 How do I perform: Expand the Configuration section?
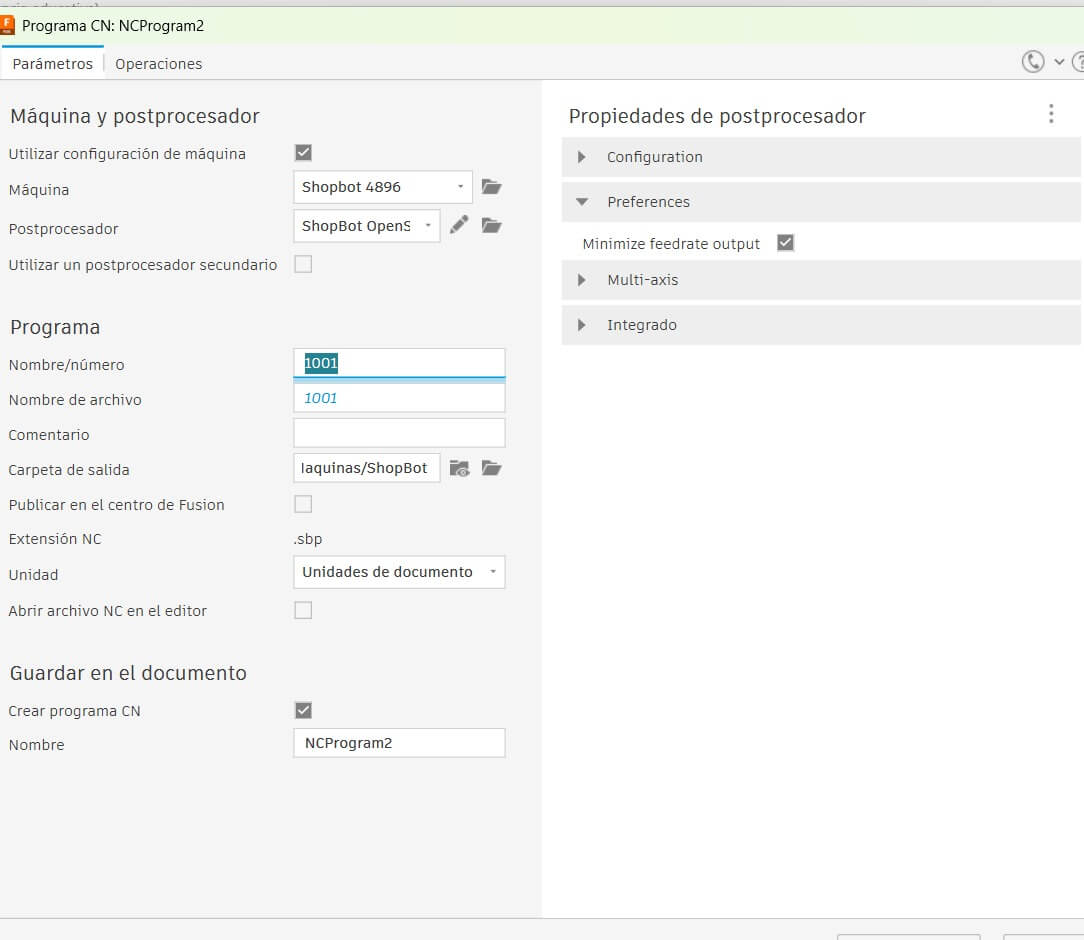click(x=821, y=157)
